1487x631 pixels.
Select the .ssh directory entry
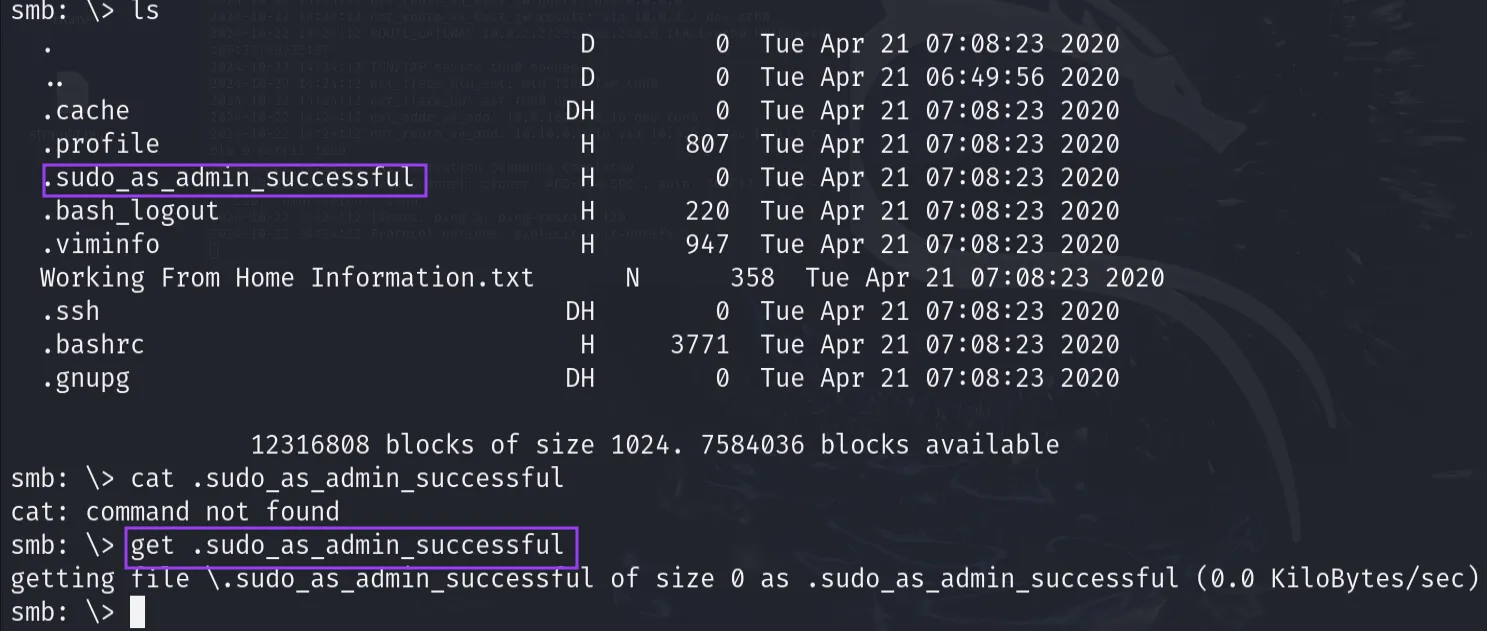click(x=70, y=311)
